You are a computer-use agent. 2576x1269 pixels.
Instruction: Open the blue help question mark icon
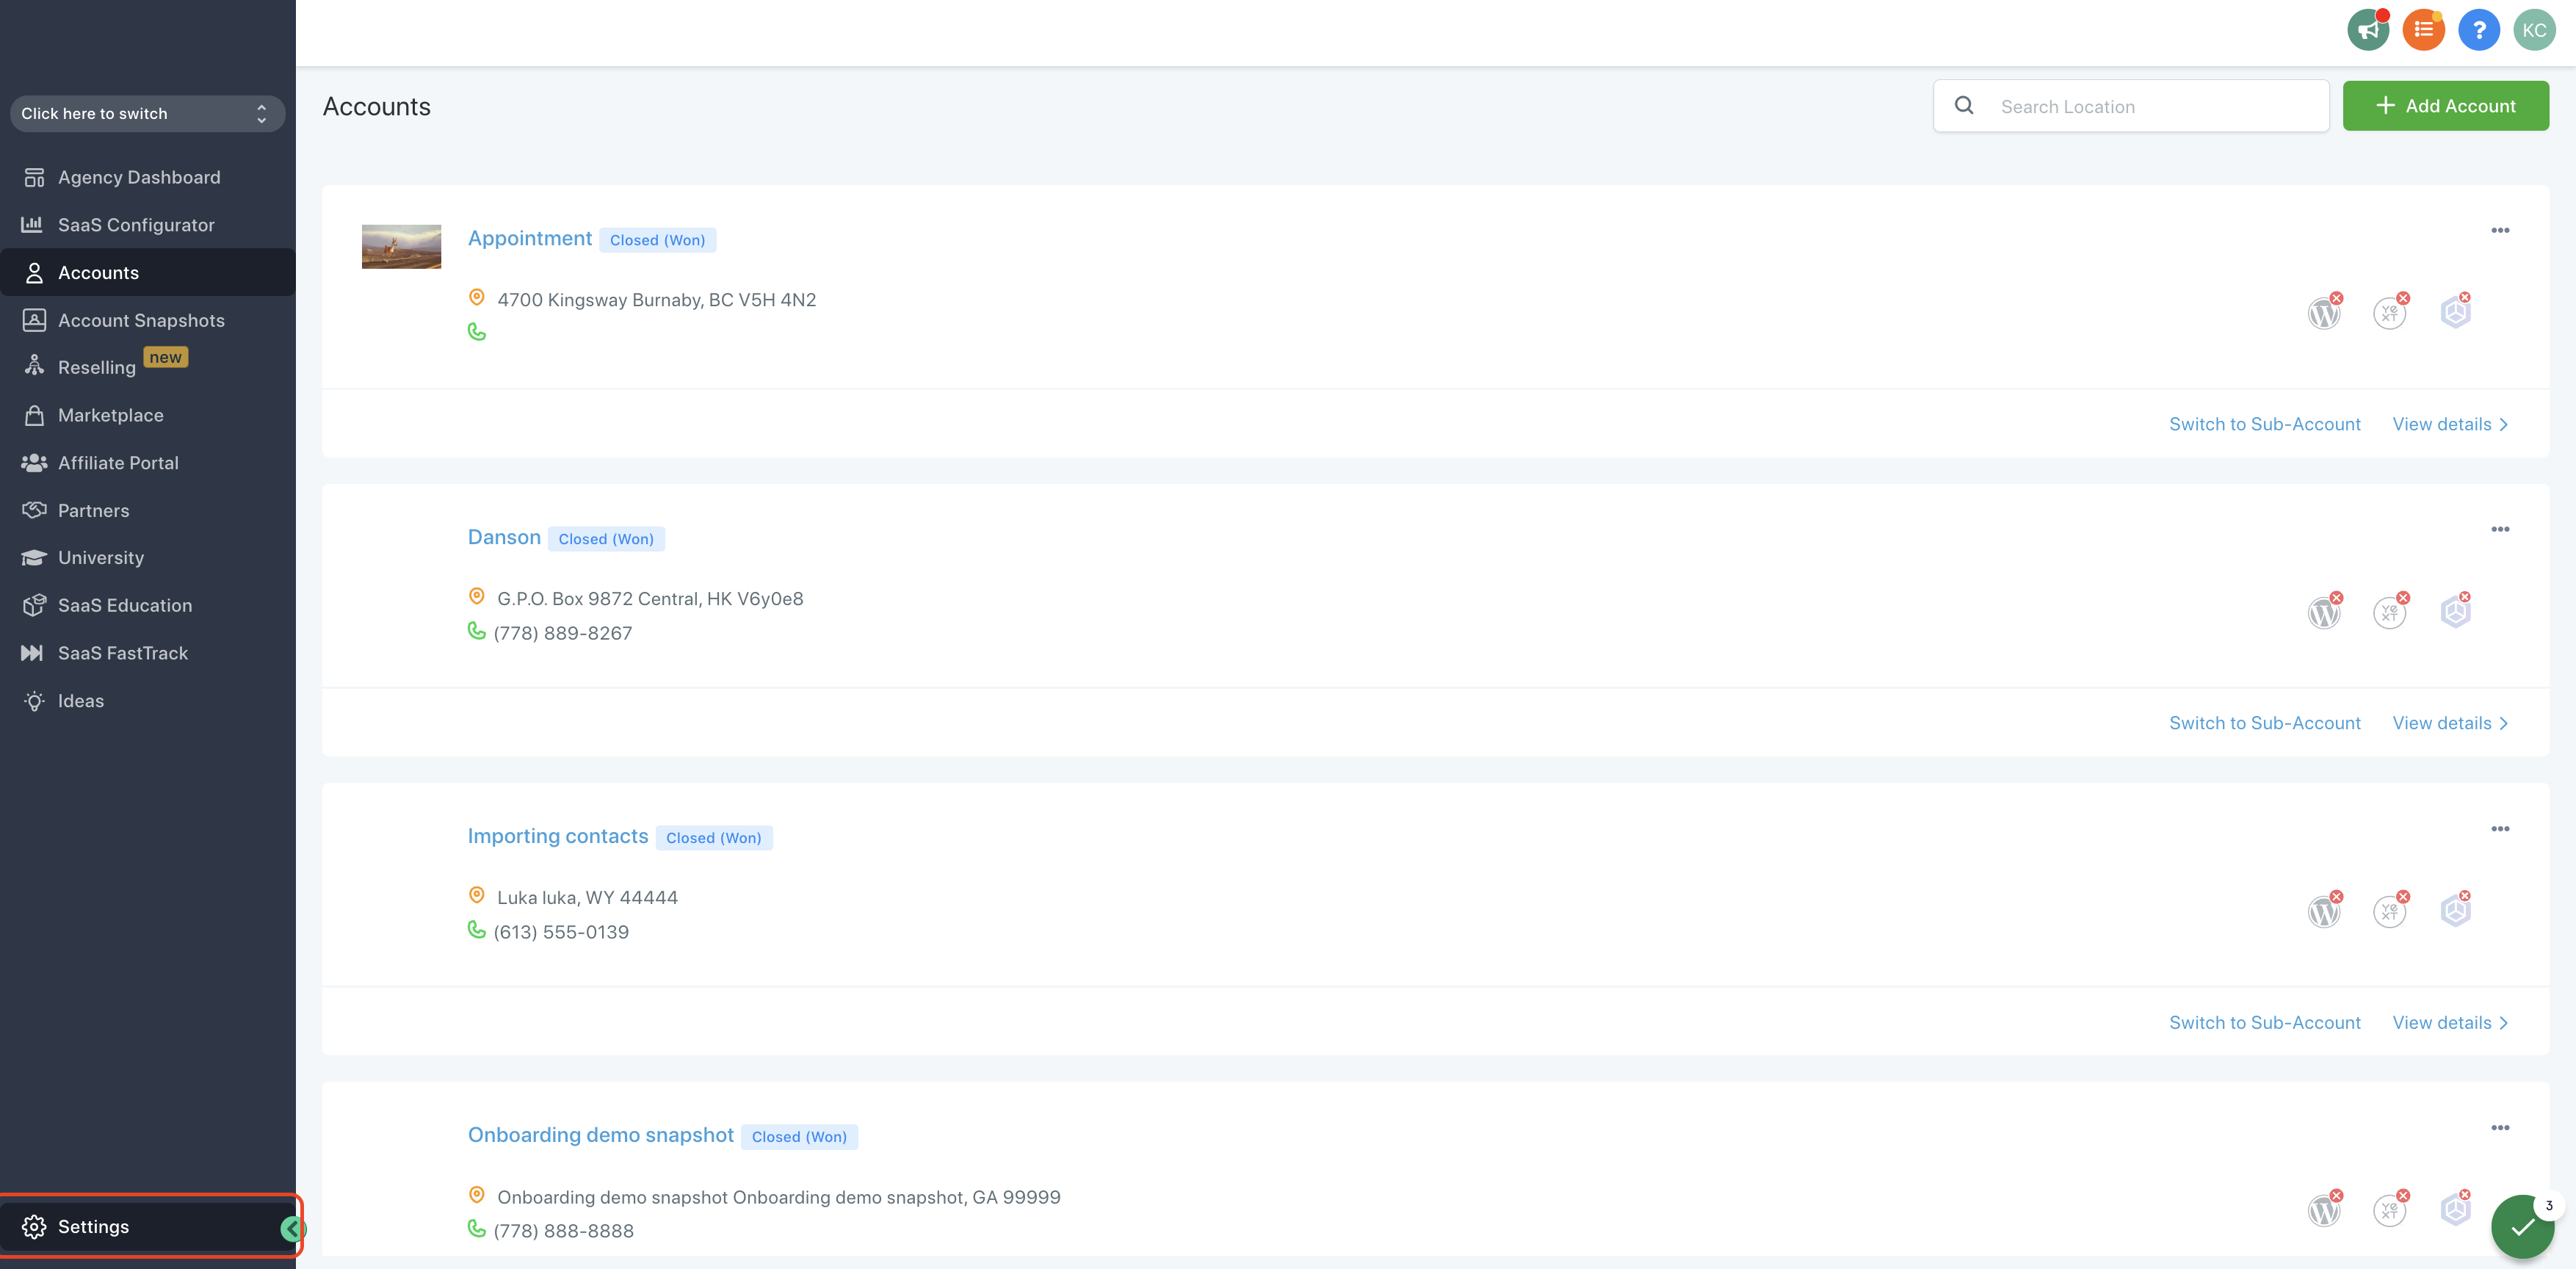2478,30
